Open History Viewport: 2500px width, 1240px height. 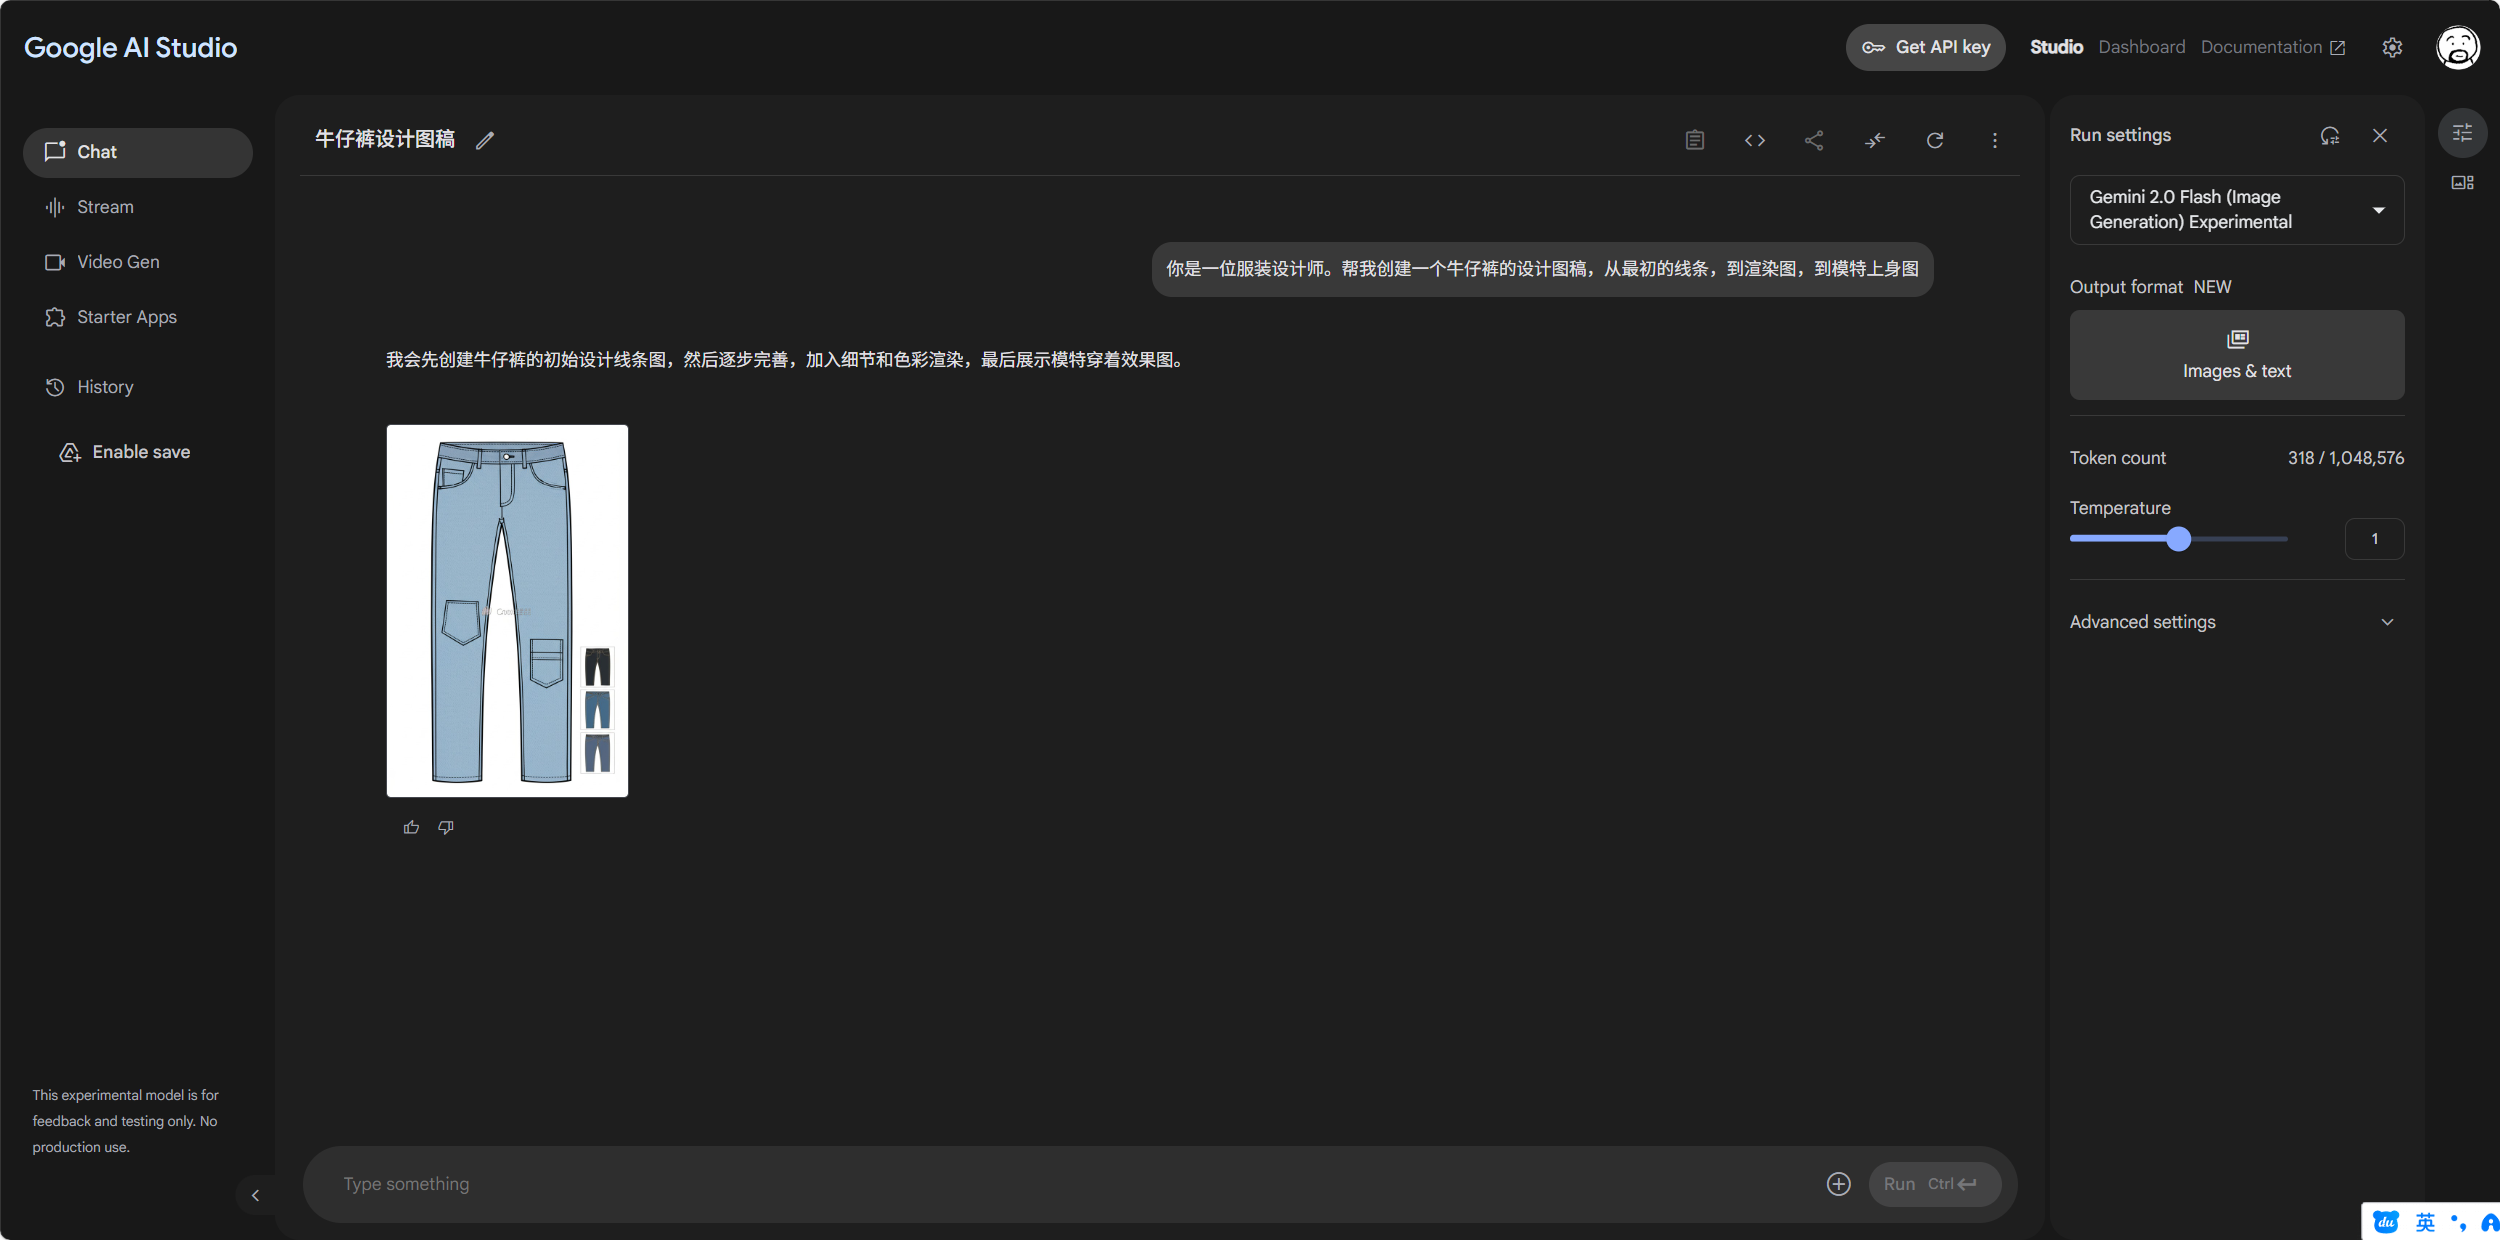pos(138,387)
